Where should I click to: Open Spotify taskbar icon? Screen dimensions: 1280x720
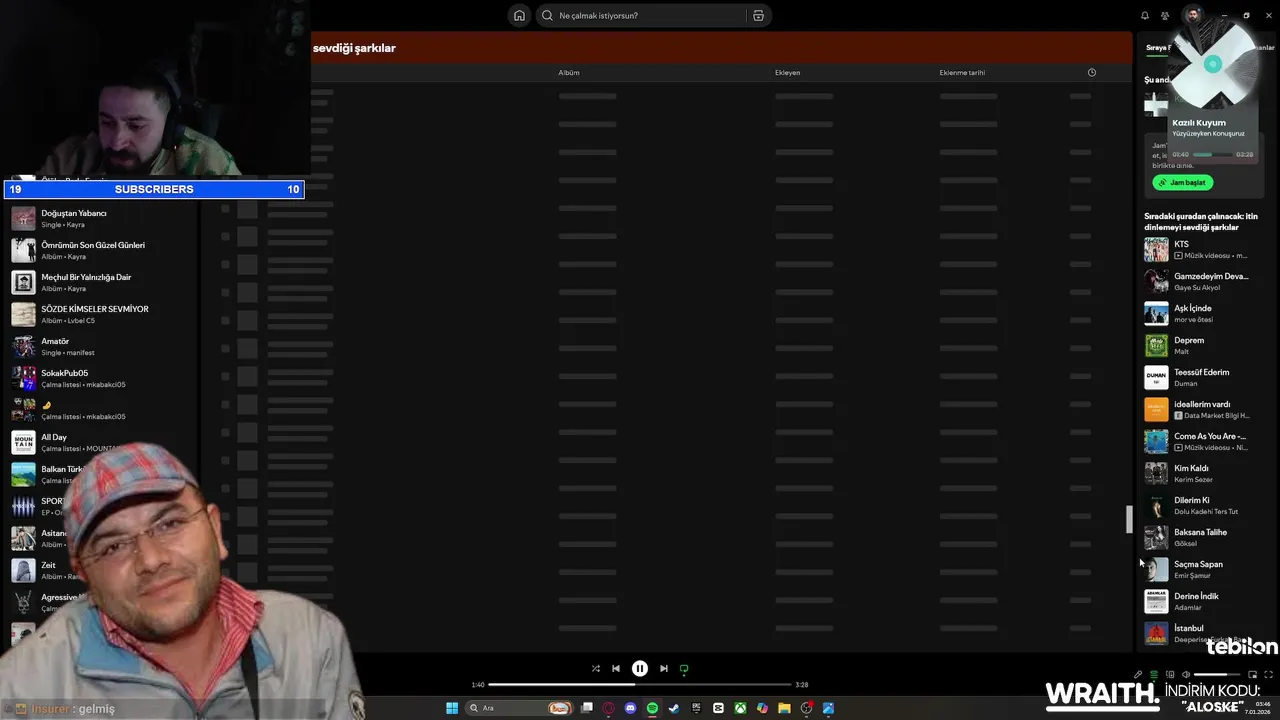pyautogui.click(x=652, y=708)
